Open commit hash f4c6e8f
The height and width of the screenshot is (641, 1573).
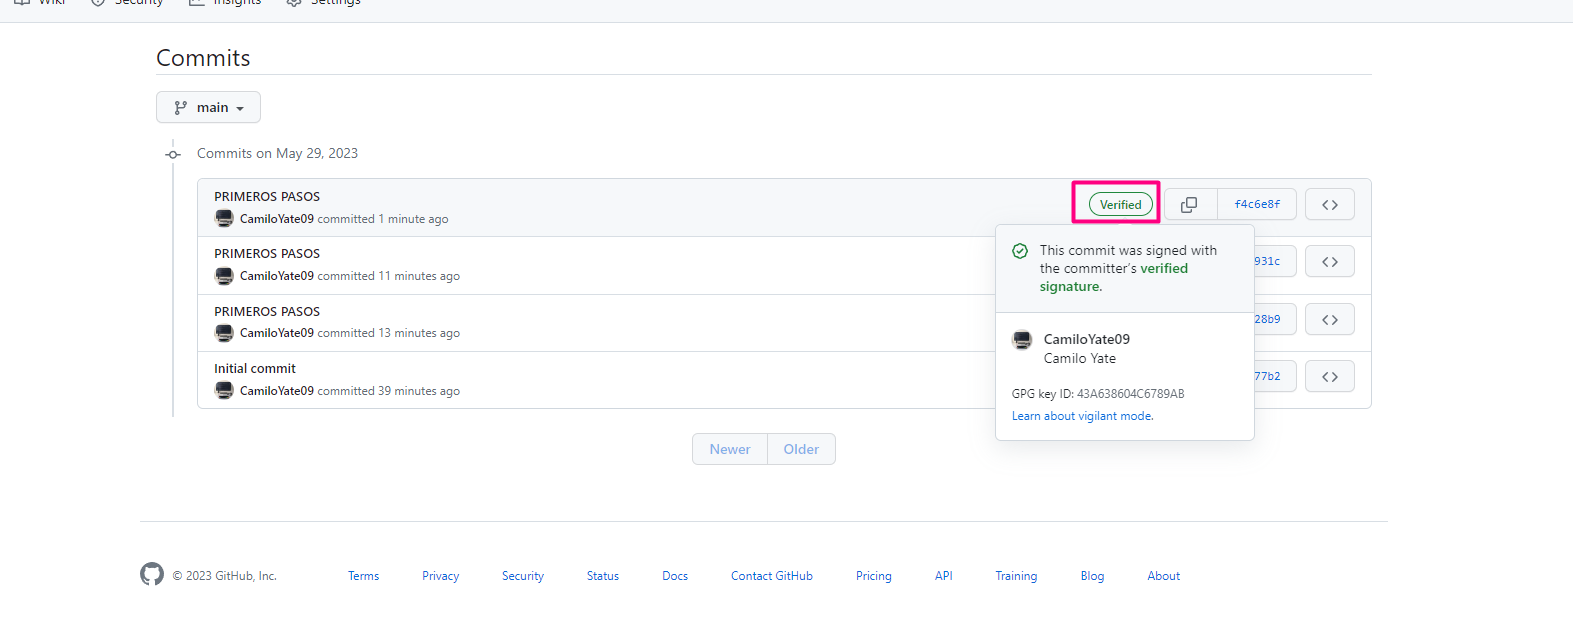pyautogui.click(x=1257, y=204)
